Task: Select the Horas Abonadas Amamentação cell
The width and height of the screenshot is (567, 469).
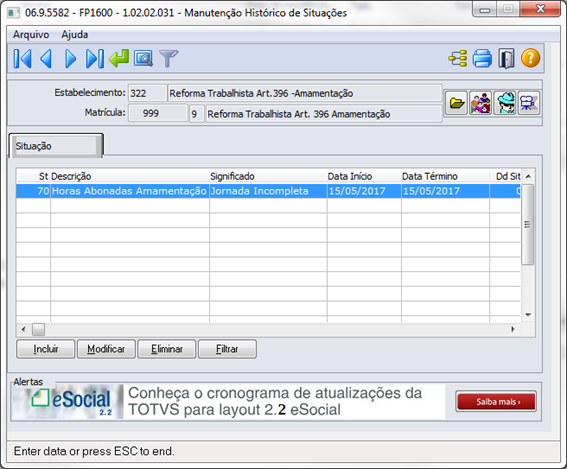Action: [130, 191]
